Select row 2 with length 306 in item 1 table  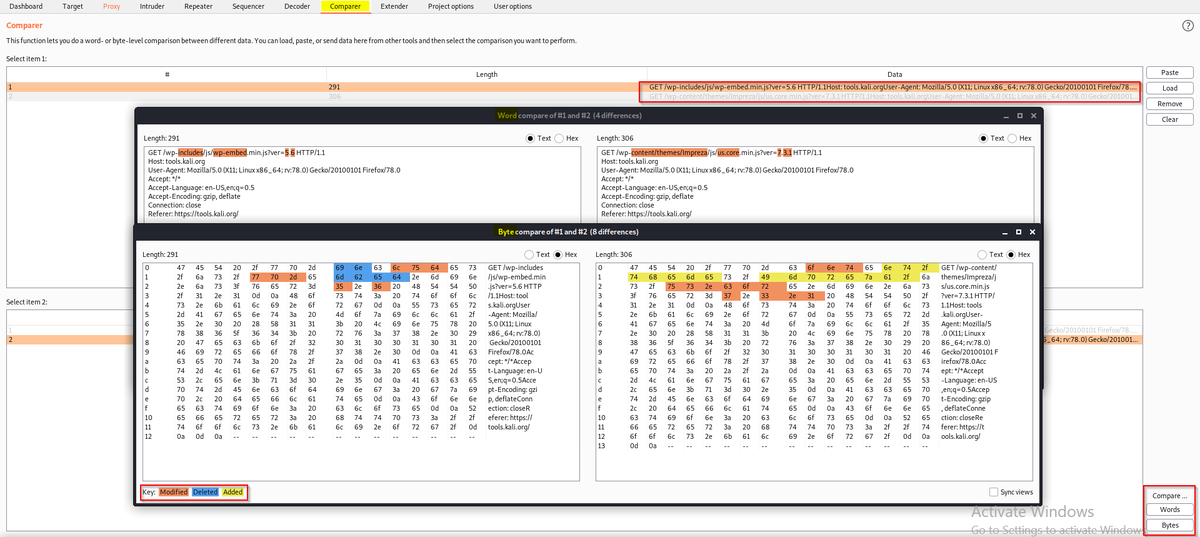[574, 97]
